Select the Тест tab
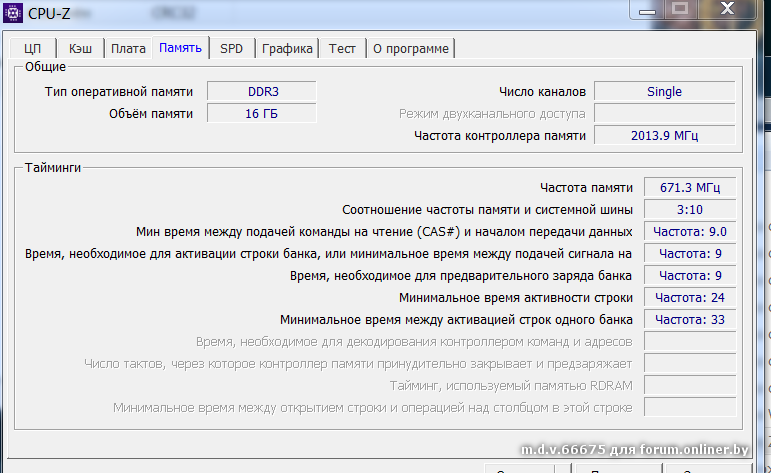Screen dimensions: 771x473 pyautogui.click(x=342, y=48)
